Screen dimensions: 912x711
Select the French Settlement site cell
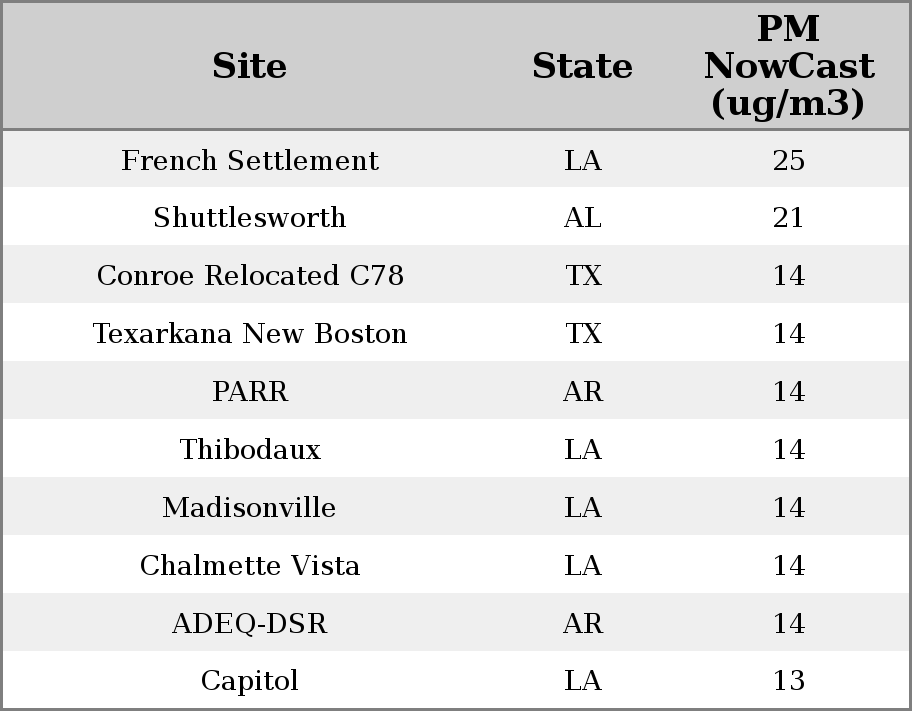[x=250, y=160]
